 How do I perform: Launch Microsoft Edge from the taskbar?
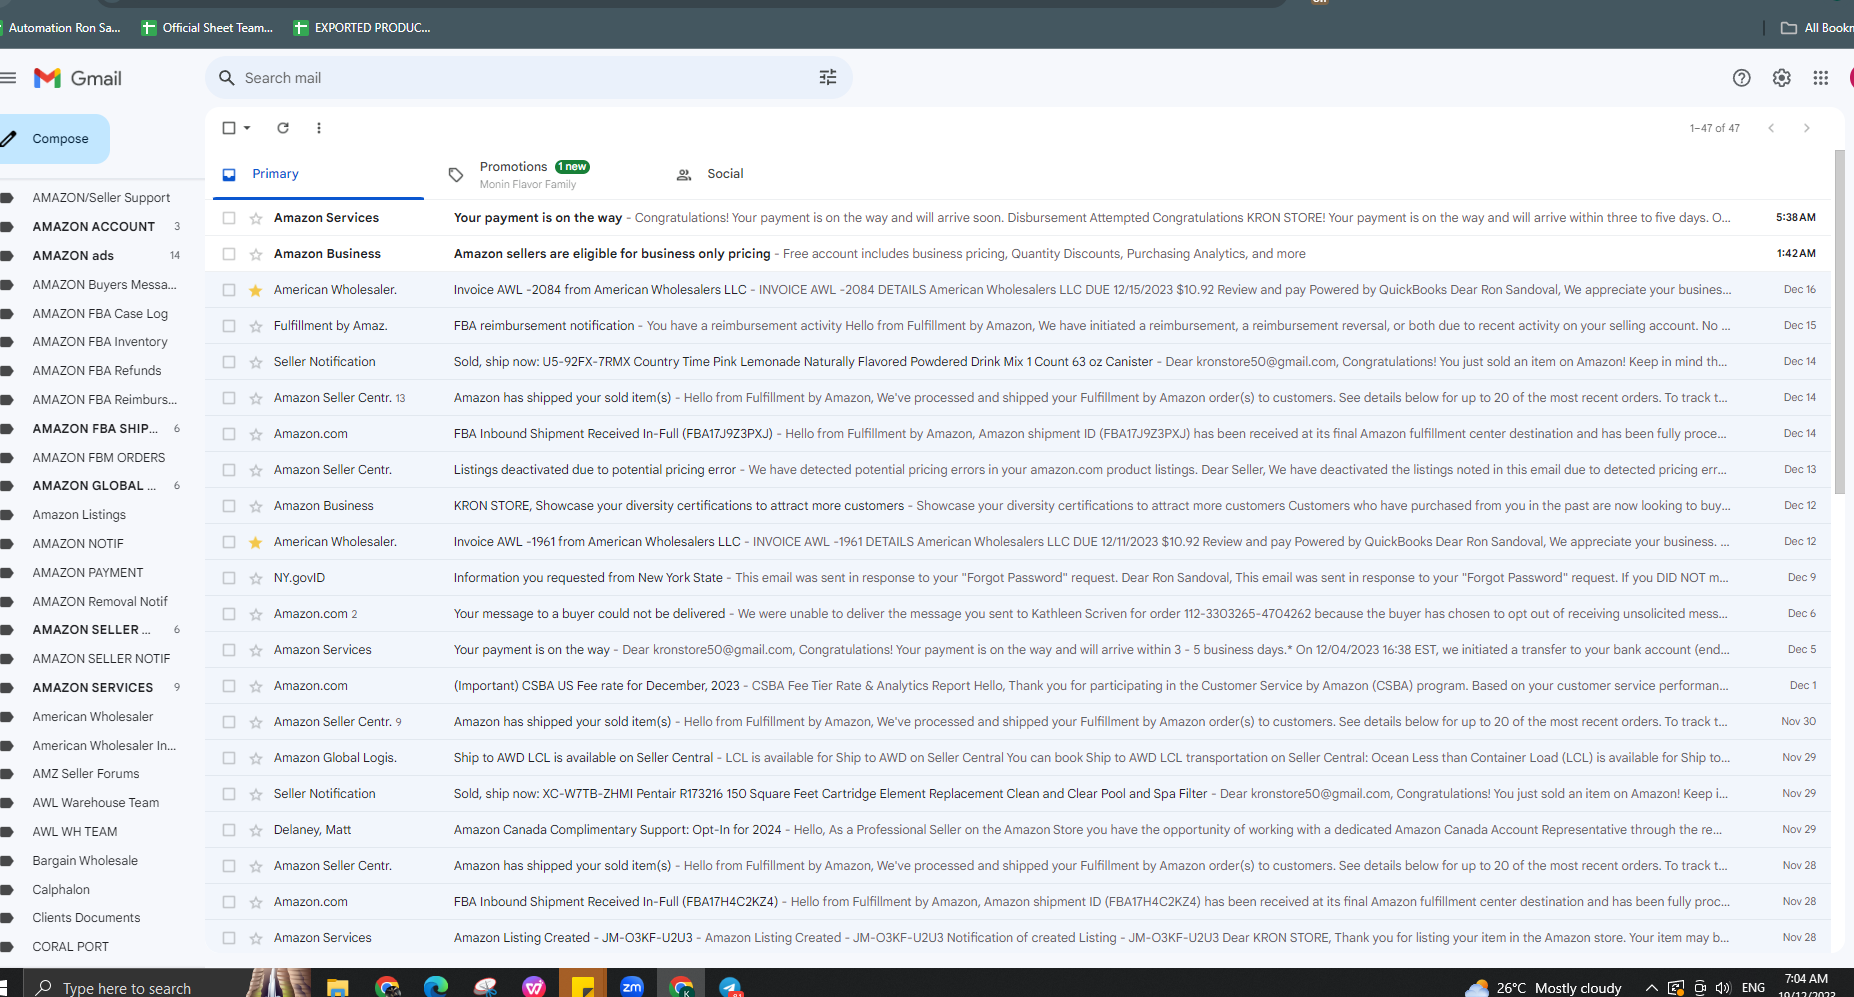pyautogui.click(x=436, y=987)
